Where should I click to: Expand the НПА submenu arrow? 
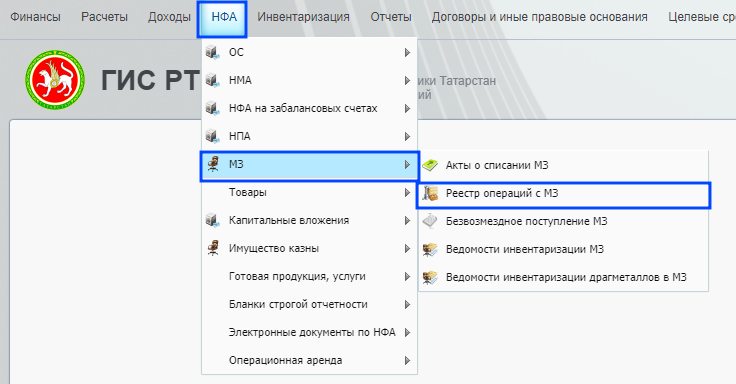[x=407, y=137]
